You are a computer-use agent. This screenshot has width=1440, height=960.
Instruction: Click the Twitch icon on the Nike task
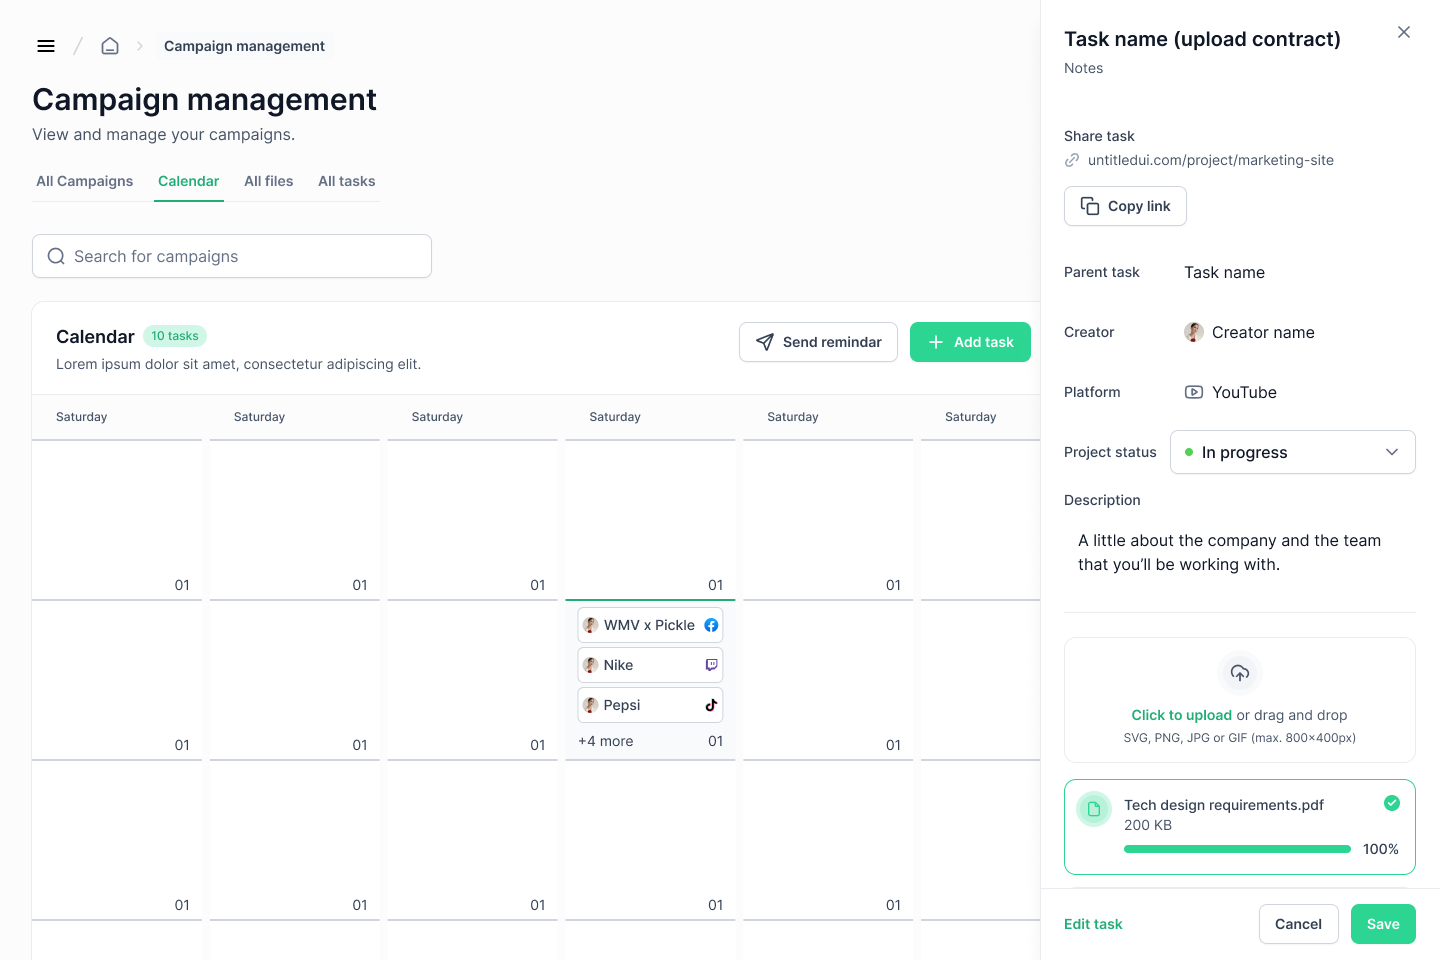point(711,665)
